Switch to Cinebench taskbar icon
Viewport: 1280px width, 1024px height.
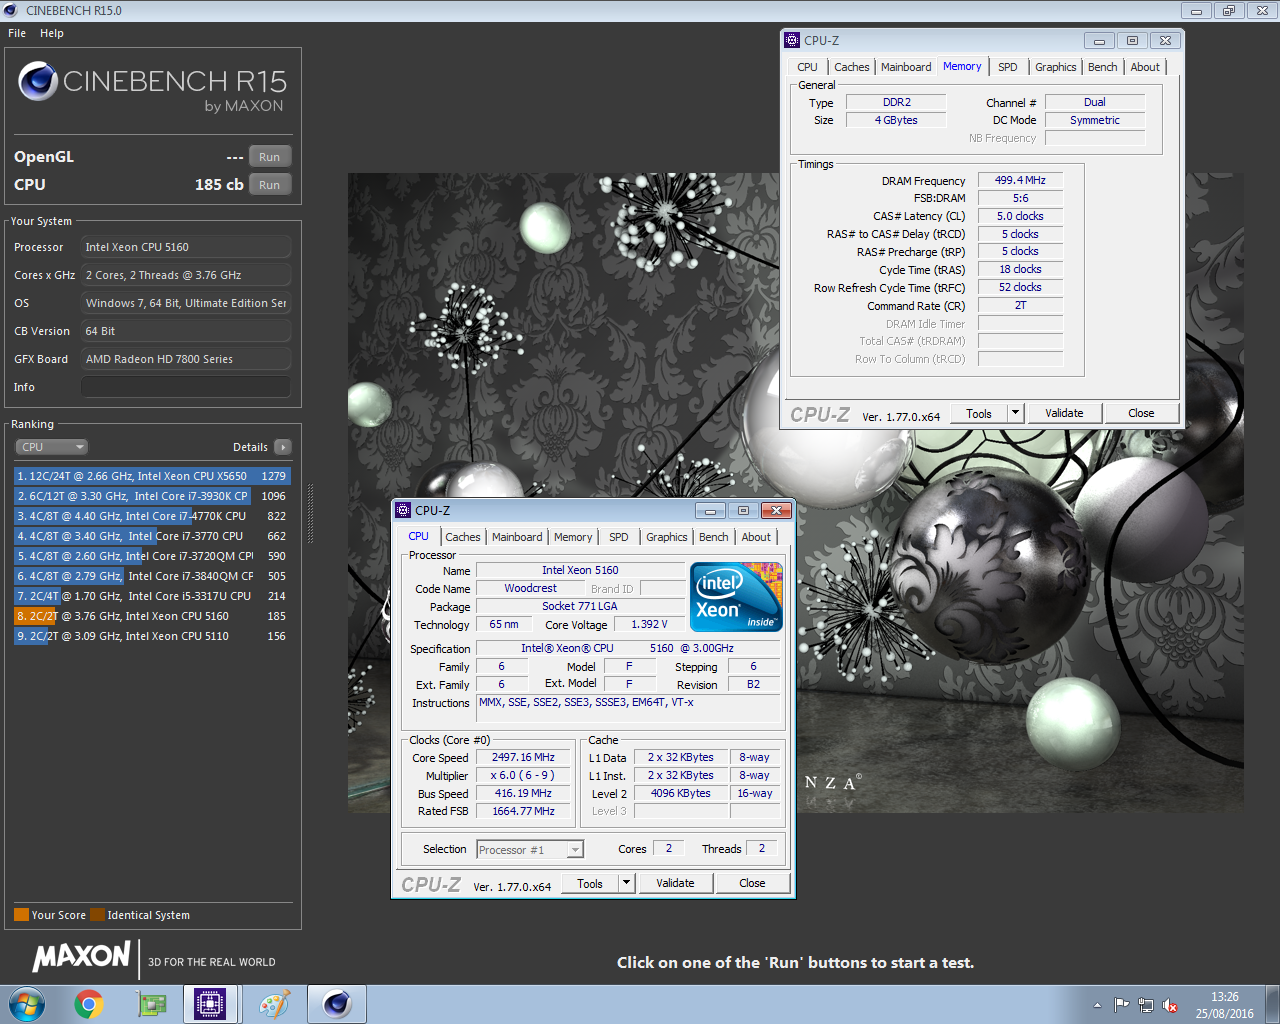pos(337,1004)
